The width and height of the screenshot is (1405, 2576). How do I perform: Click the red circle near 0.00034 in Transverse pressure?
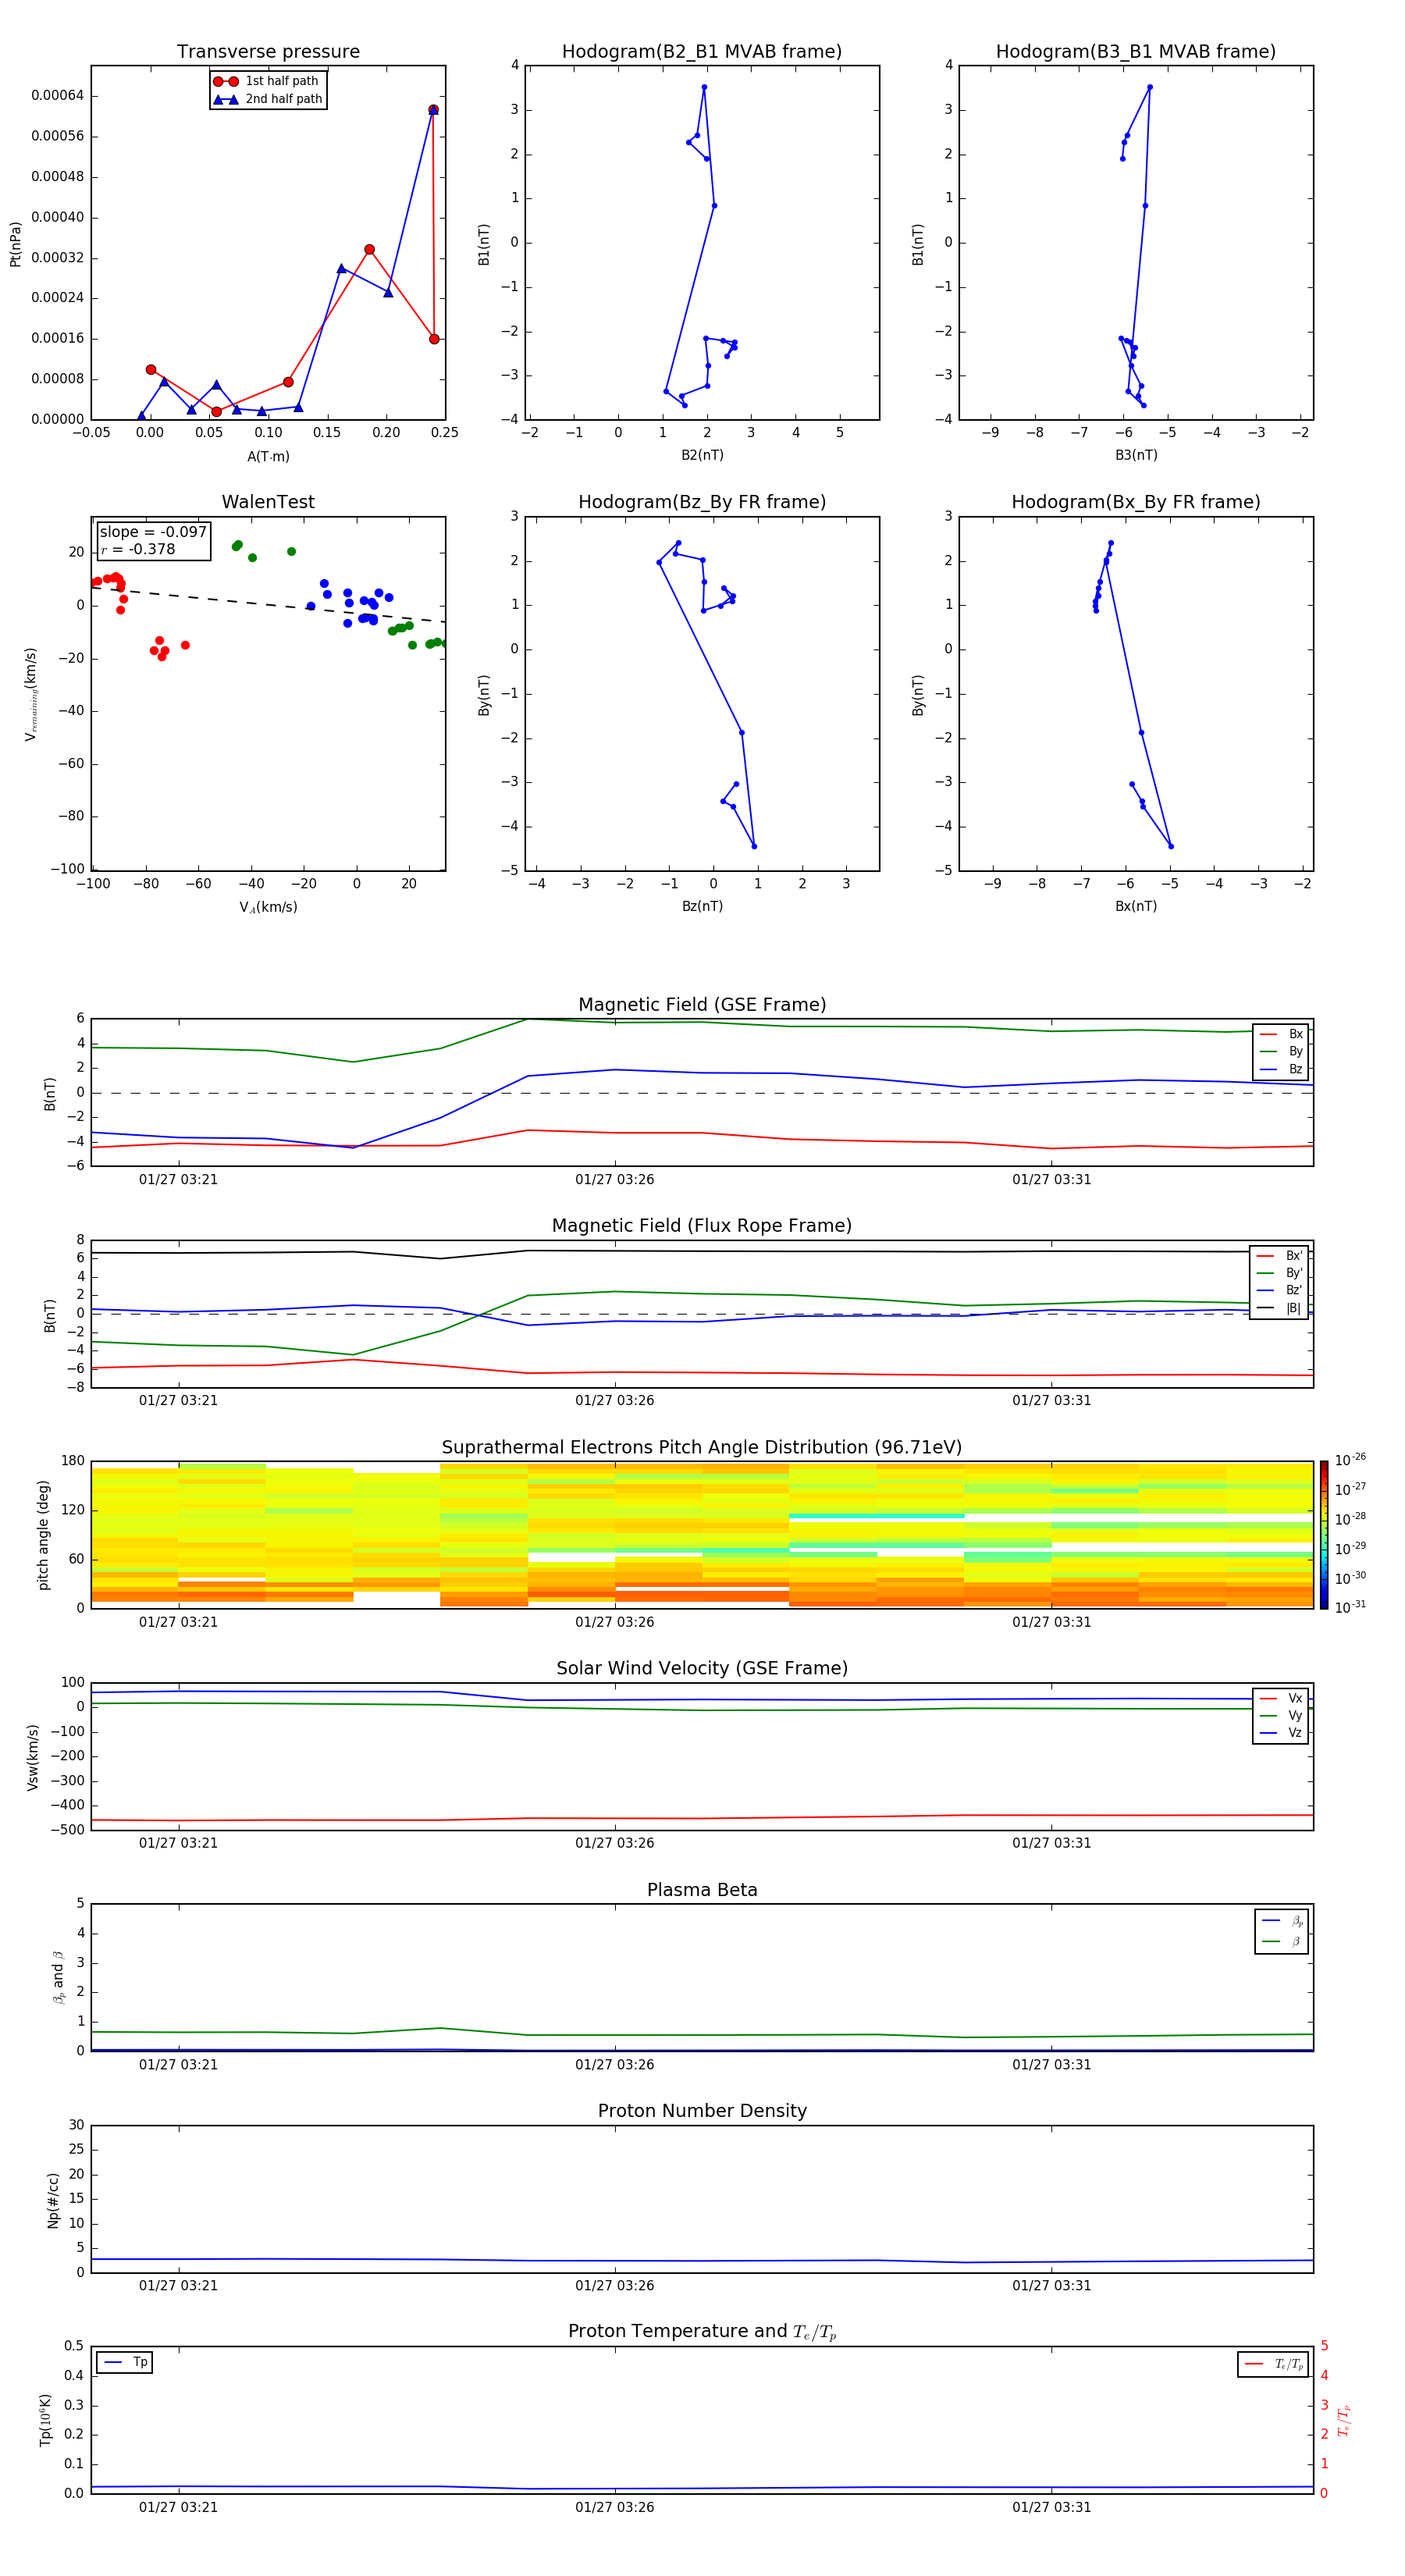(x=369, y=249)
